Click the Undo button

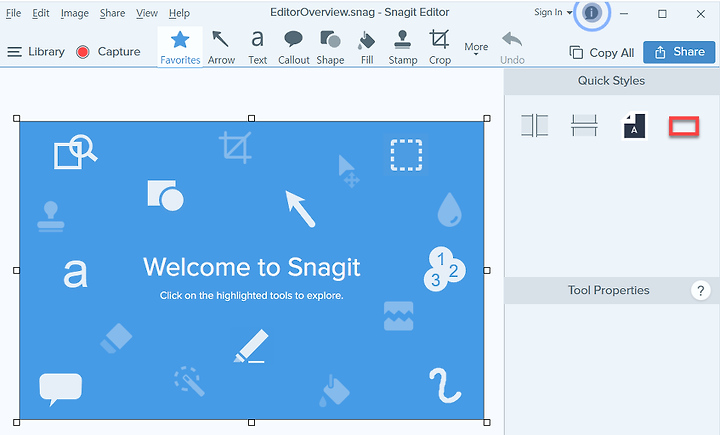point(512,47)
